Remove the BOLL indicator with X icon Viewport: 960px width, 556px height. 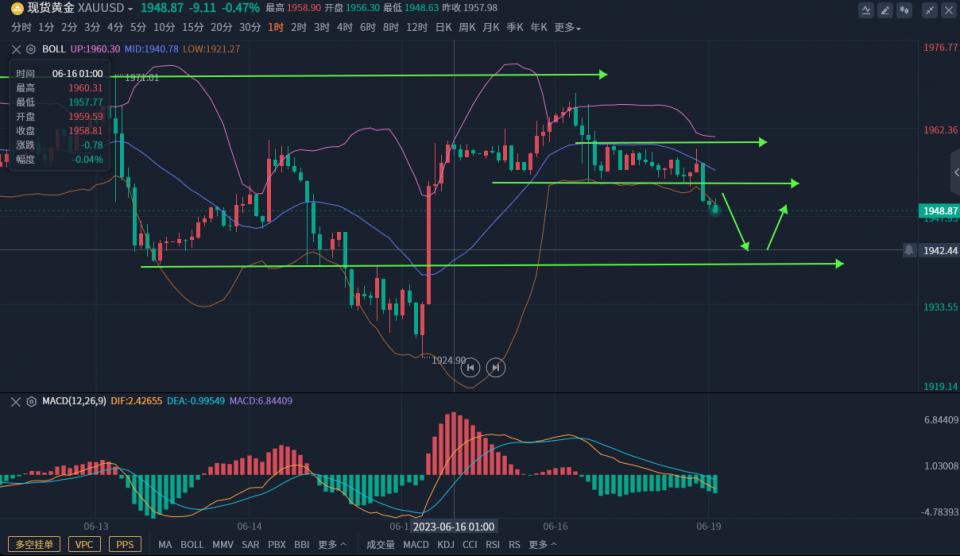pyautogui.click(x=16, y=49)
